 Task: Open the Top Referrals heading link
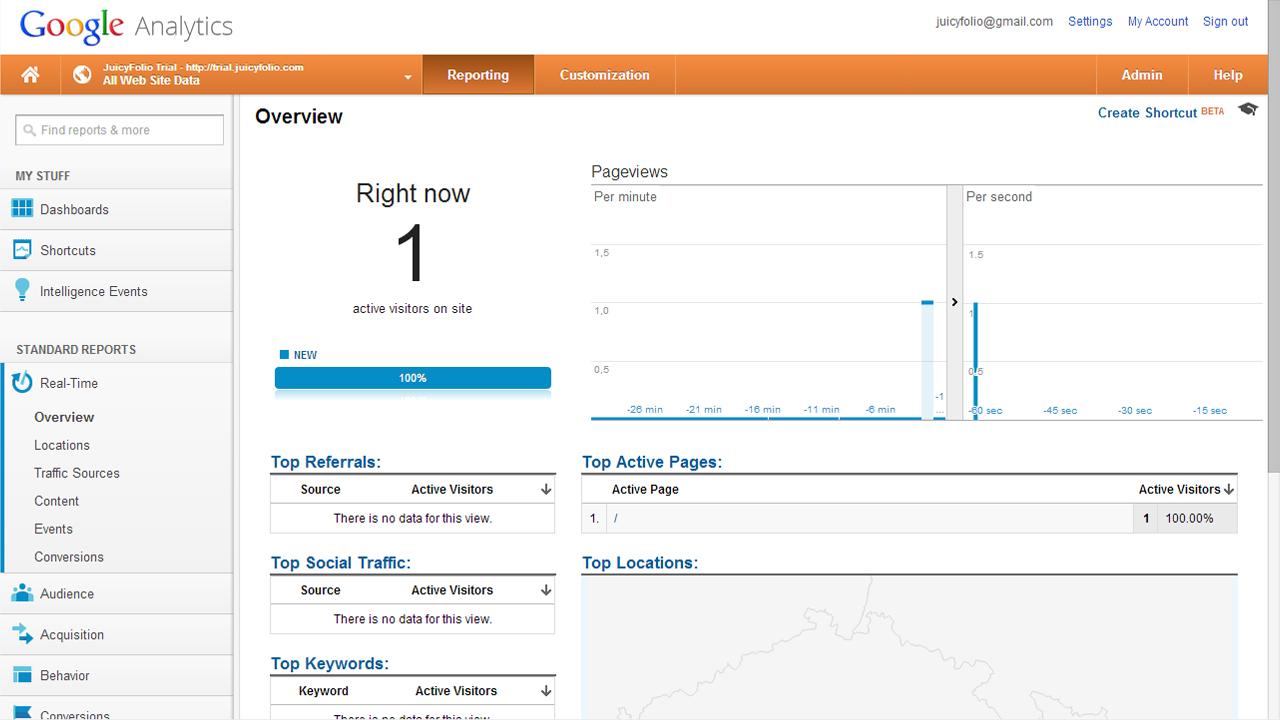pos(325,462)
